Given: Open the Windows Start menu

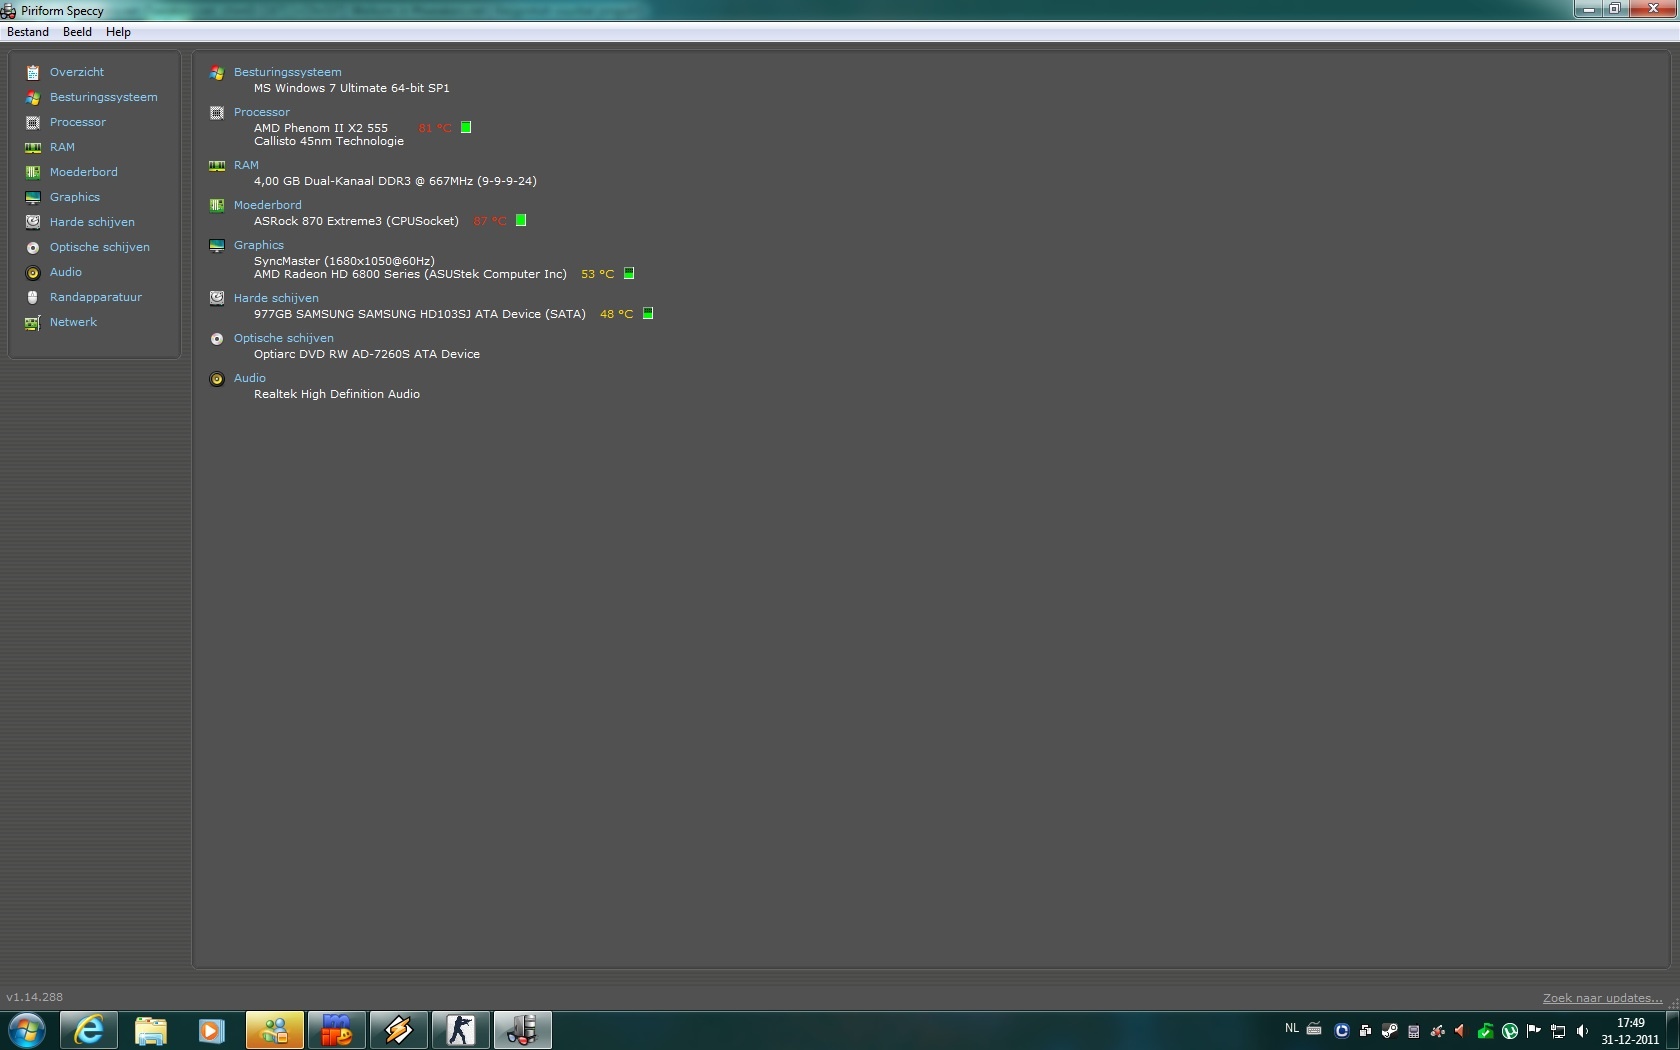Looking at the screenshot, I should point(27,1030).
